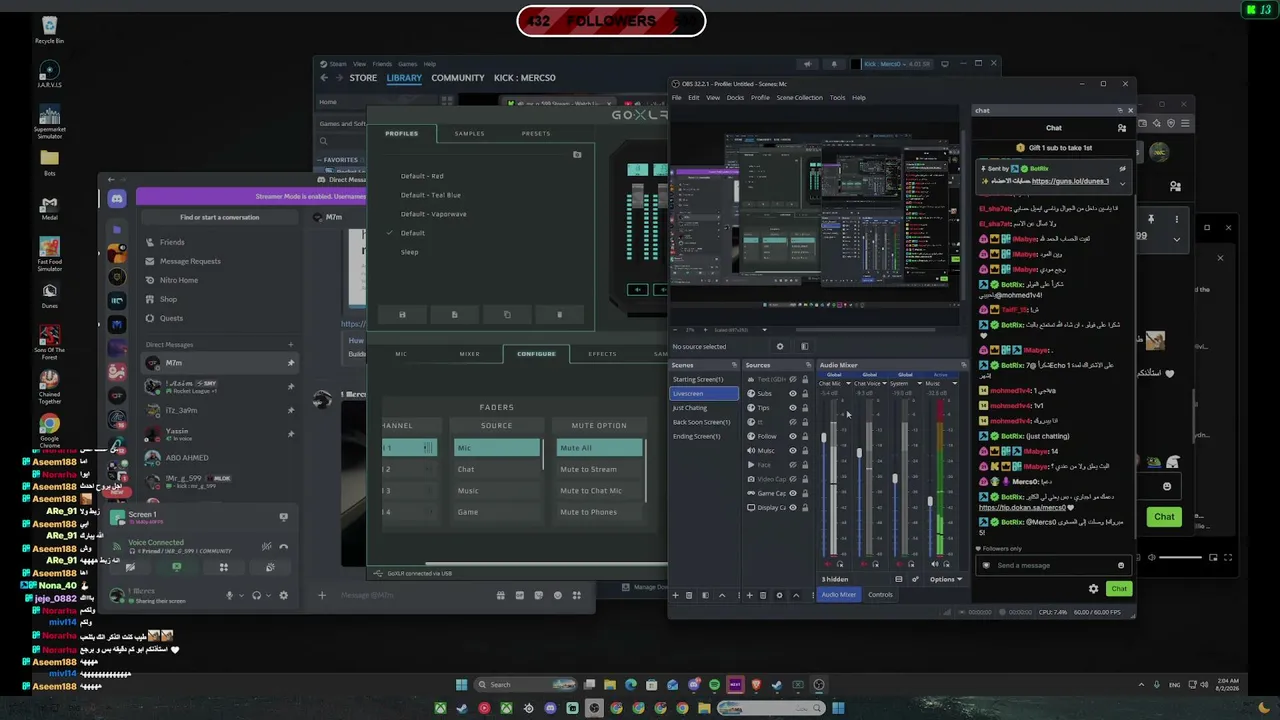Open advanced audio properties gear in Audio Mixer
Screen dimensions: 1280x720
coord(915,579)
